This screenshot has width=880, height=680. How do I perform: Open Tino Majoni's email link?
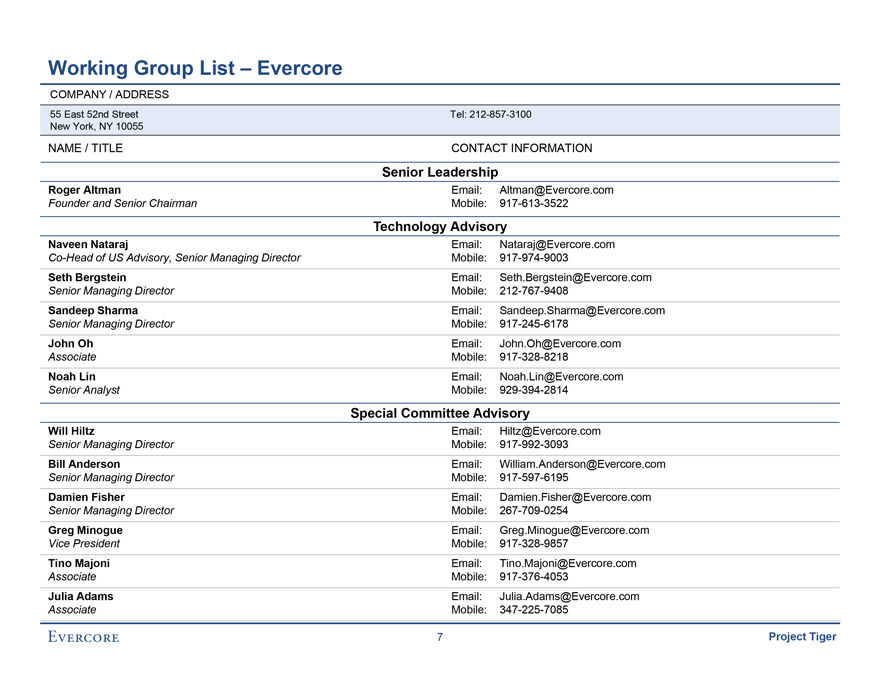[x=568, y=563]
